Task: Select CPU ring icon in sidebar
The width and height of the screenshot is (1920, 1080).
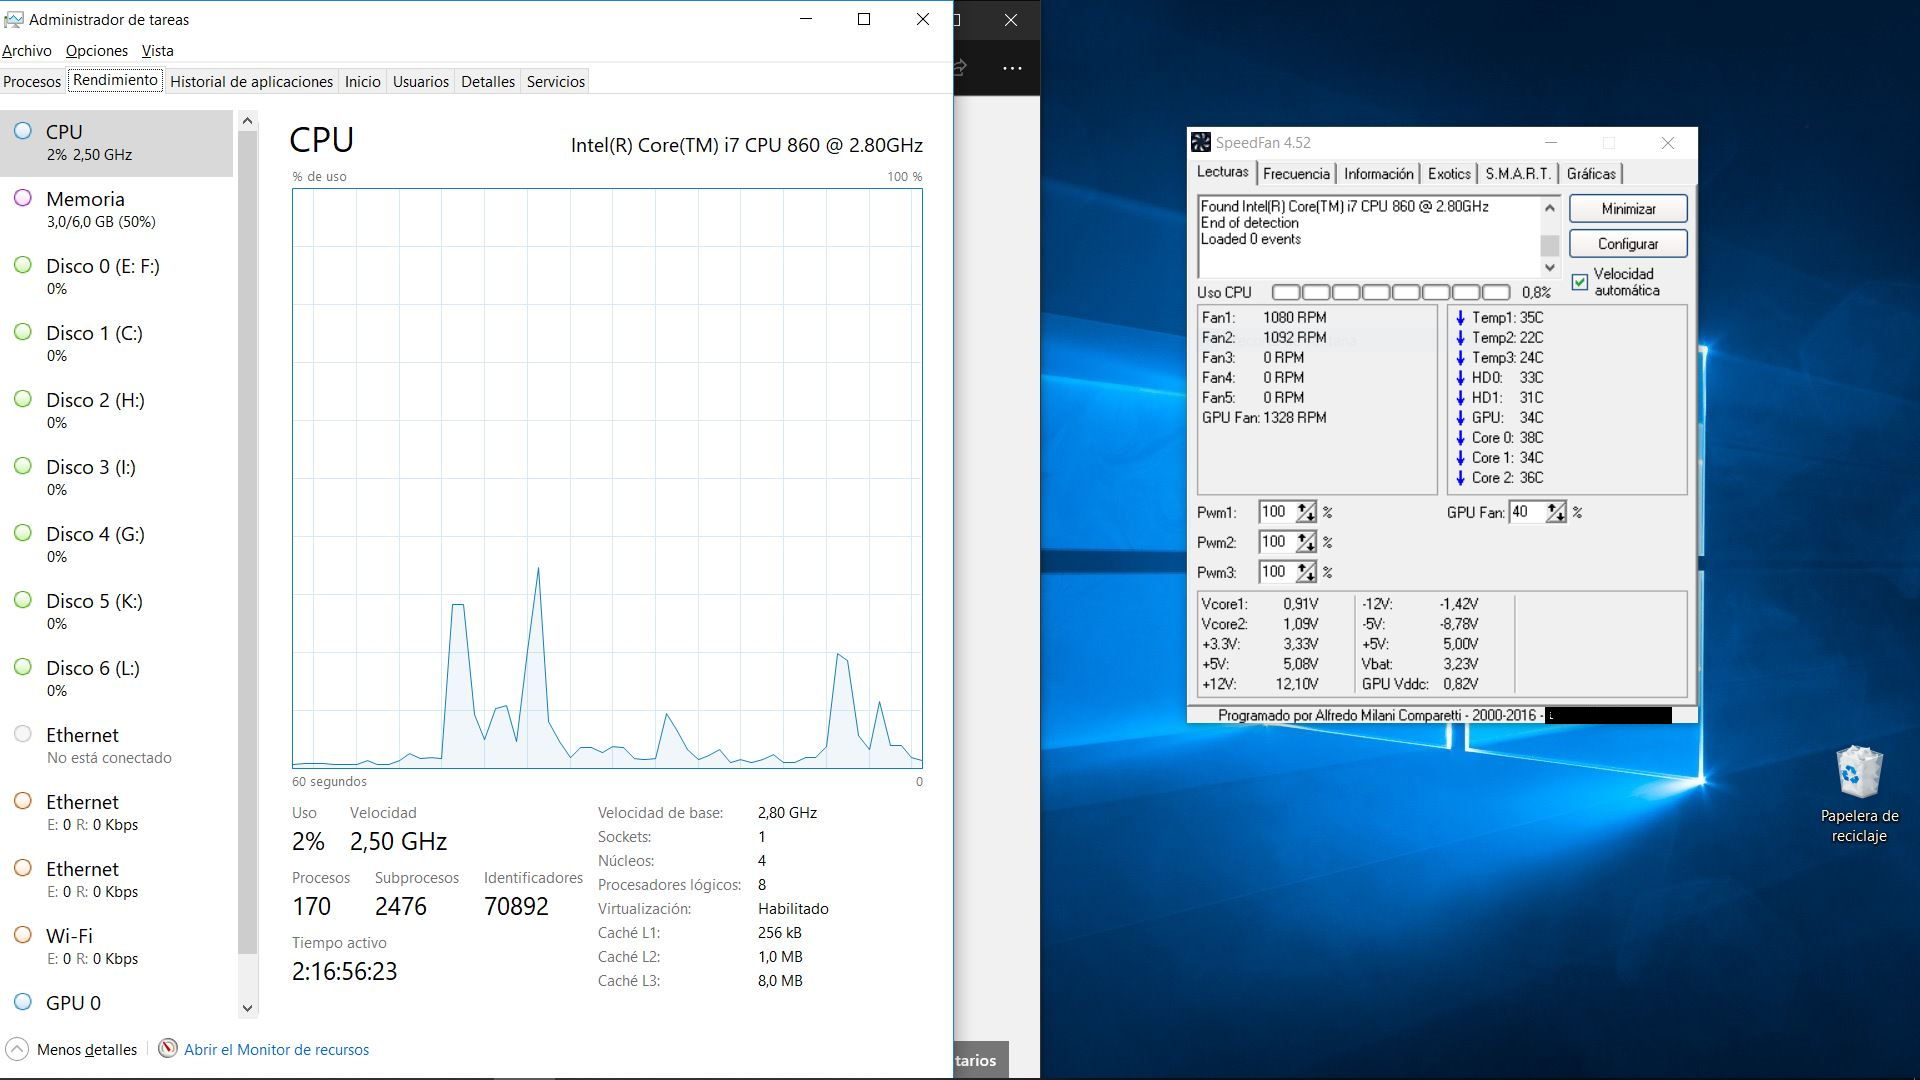Action: pos(23,131)
